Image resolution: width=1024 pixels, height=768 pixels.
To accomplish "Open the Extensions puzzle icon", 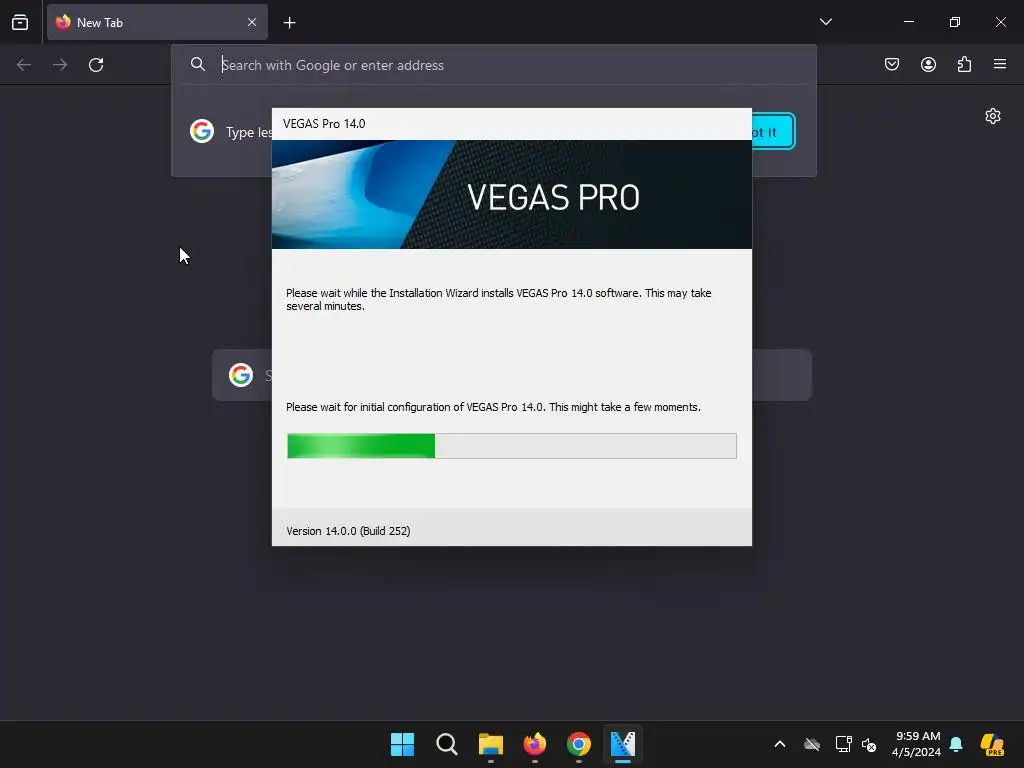I will click(964, 64).
